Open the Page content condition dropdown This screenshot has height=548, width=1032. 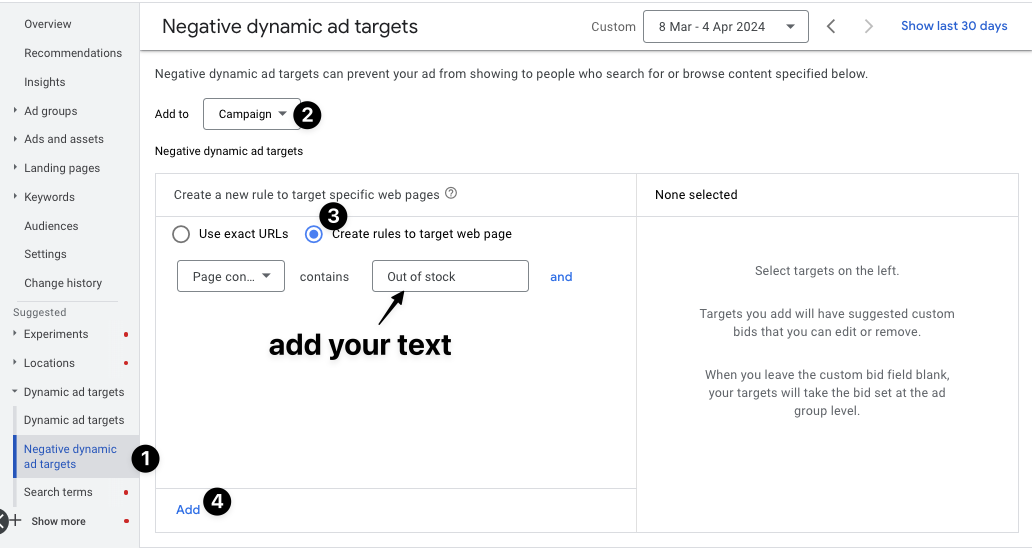point(231,277)
